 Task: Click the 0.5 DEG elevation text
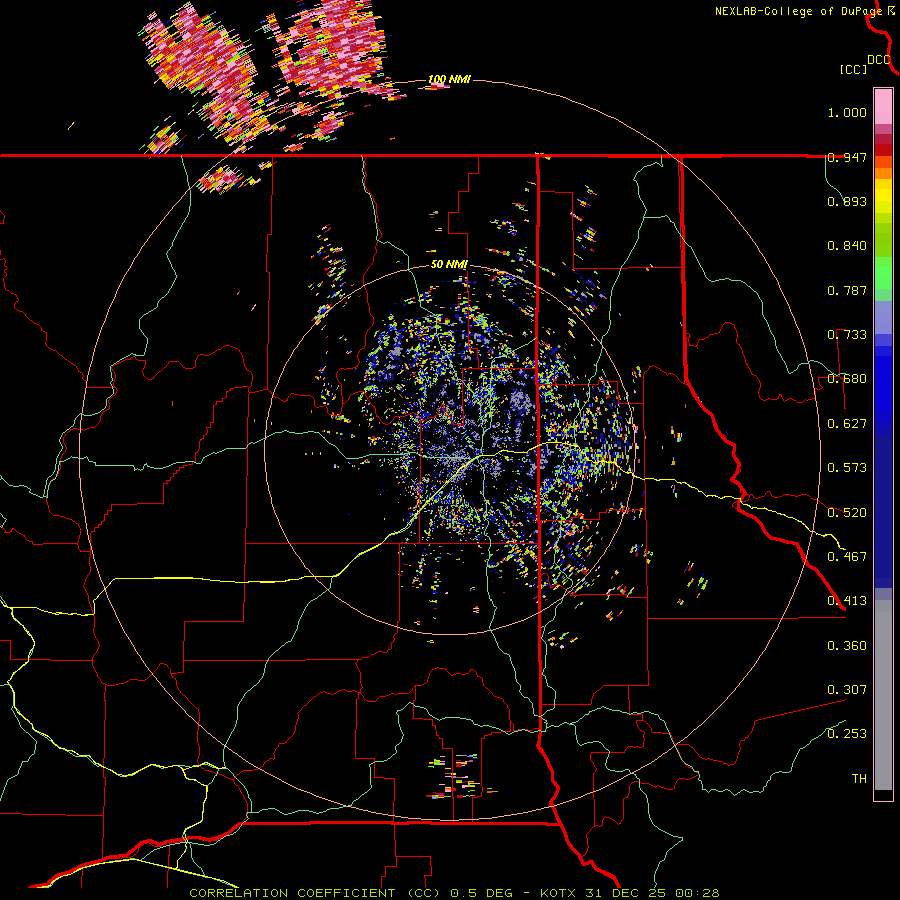coord(483,893)
